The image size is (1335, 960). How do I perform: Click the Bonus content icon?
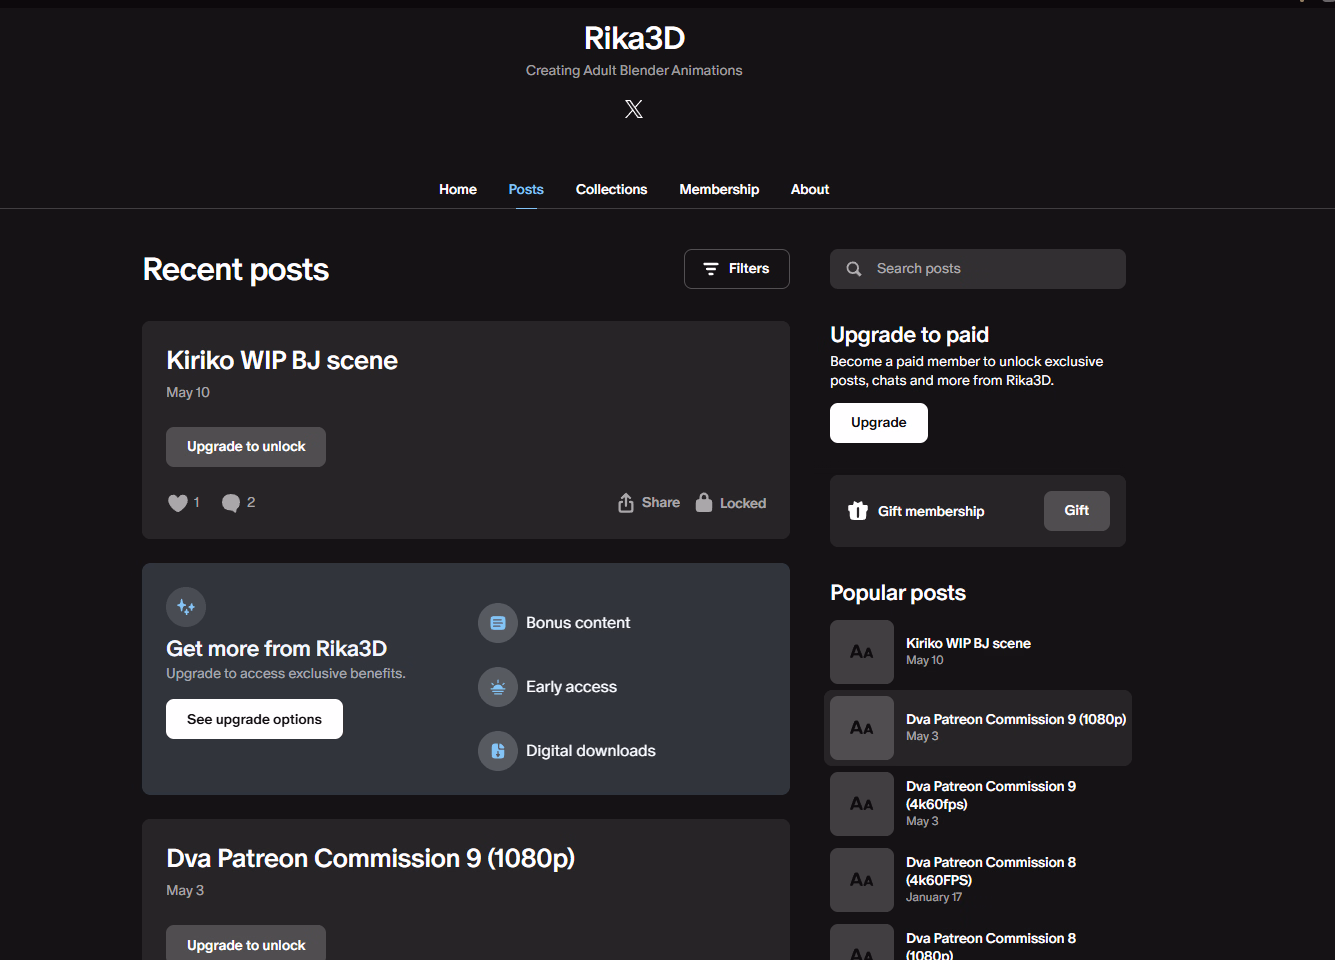(498, 623)
